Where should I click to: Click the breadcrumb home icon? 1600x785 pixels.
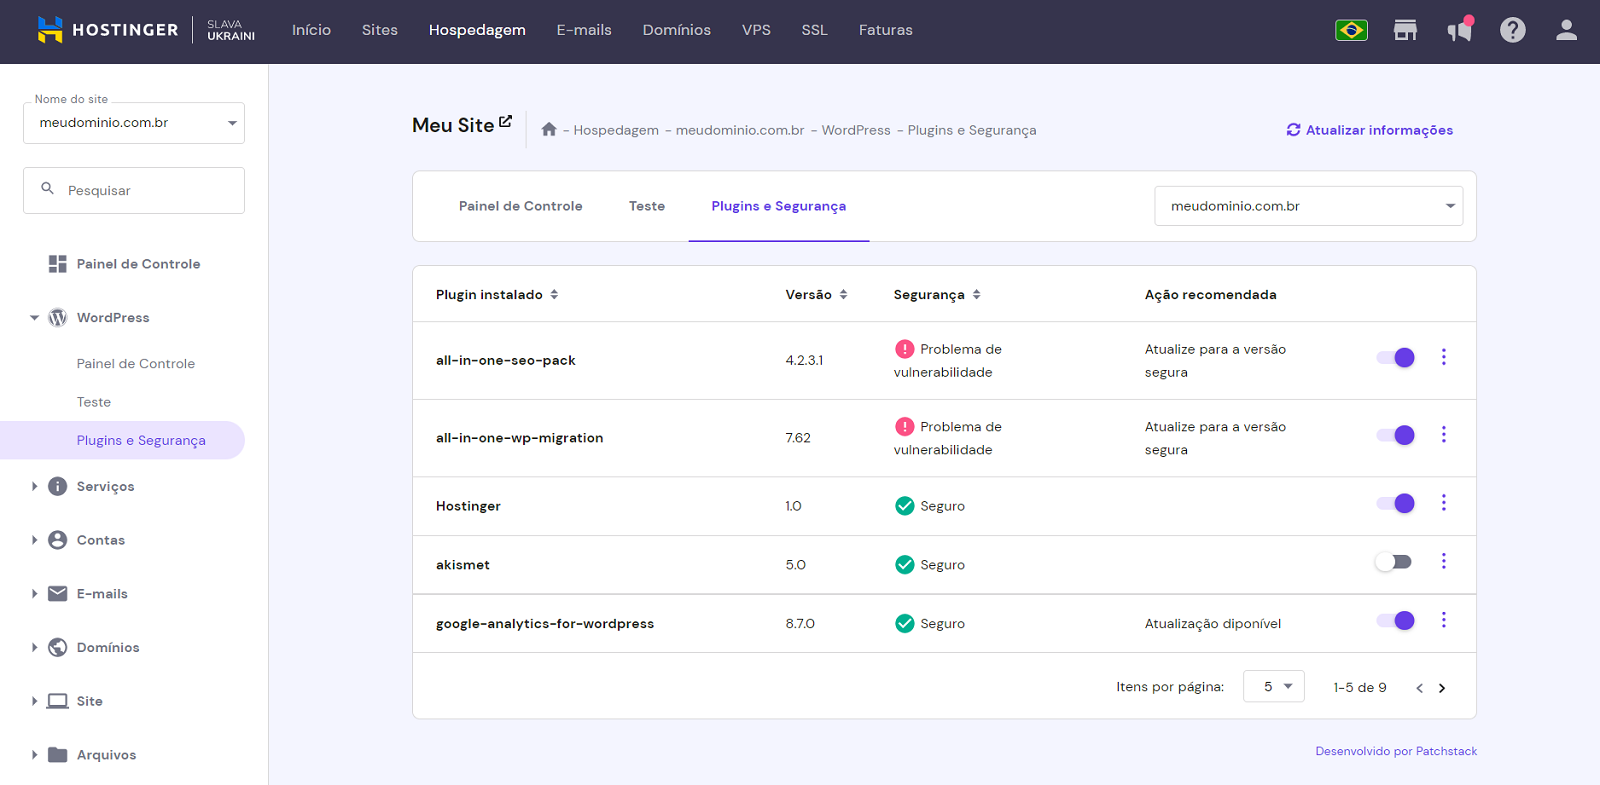click(x=549, y=129)
